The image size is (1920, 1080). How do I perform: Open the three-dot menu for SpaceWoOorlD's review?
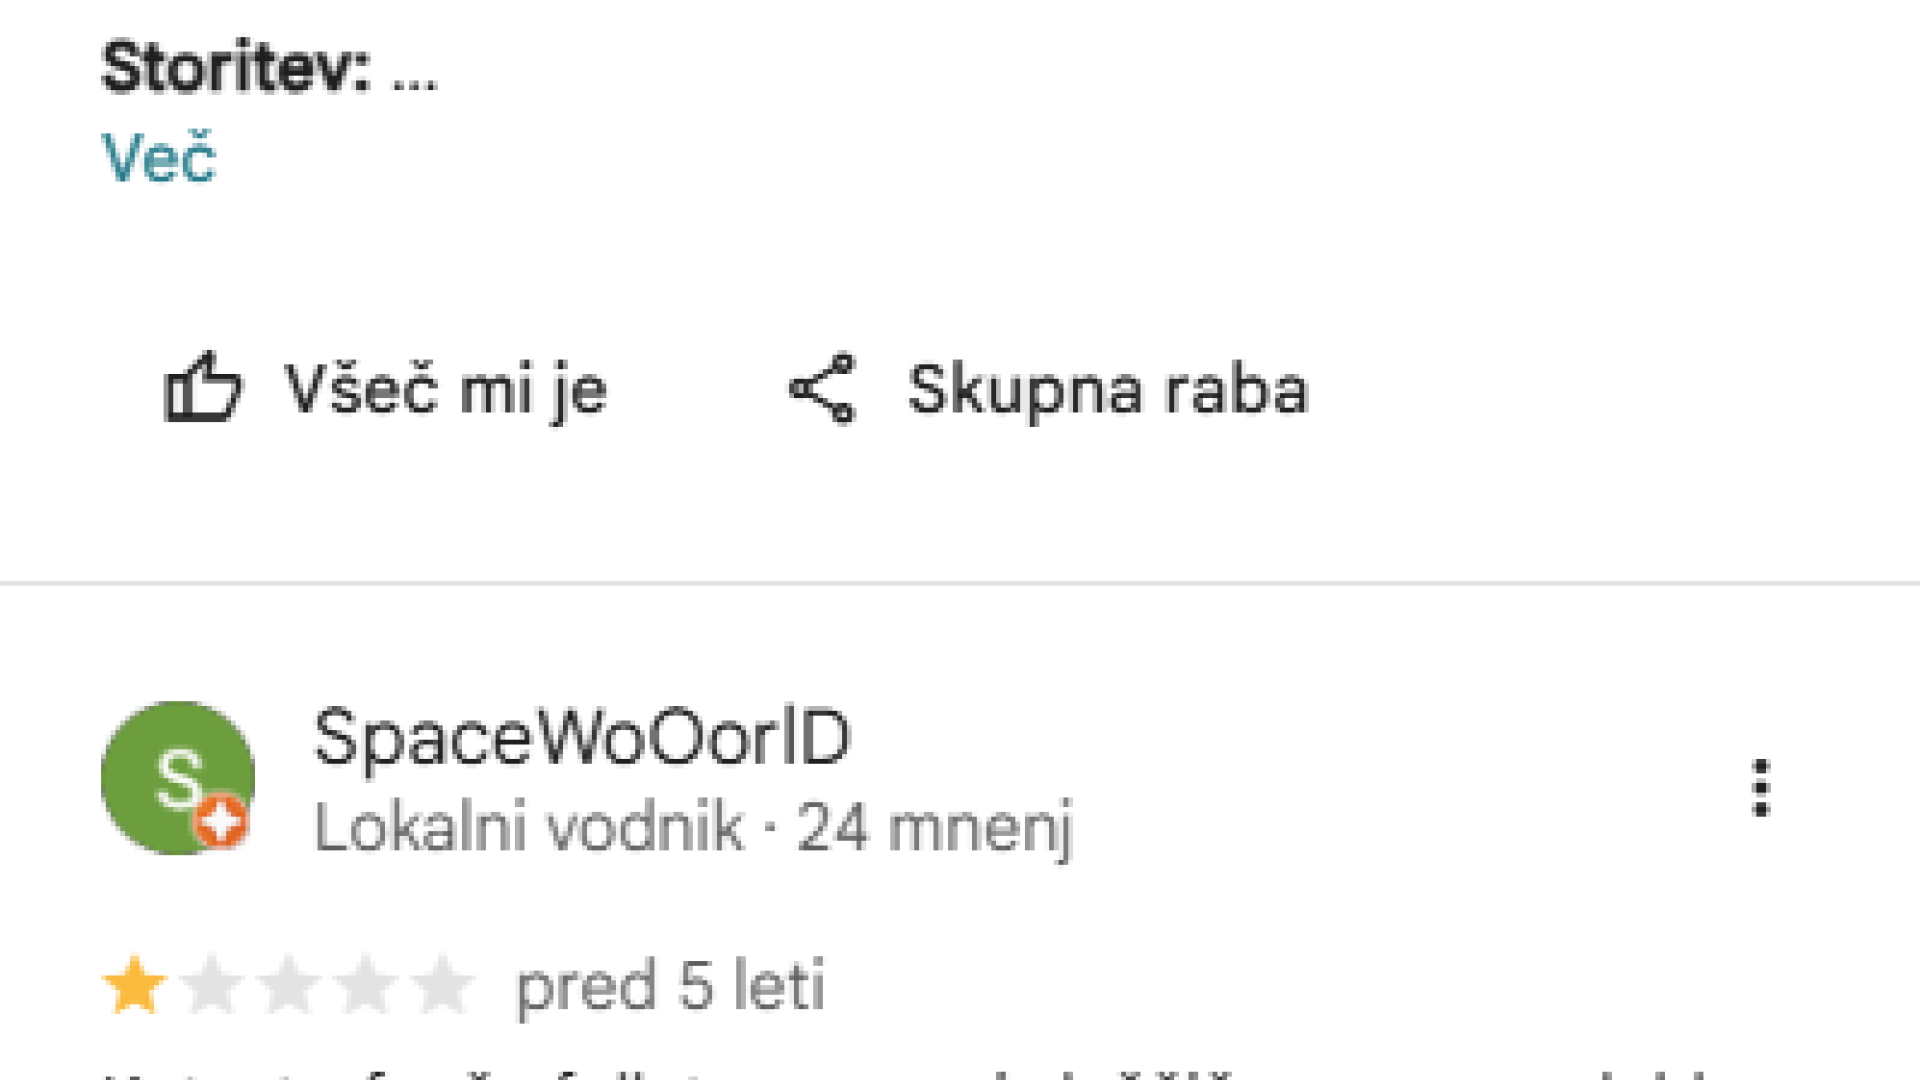click(x=1761, y=788)
